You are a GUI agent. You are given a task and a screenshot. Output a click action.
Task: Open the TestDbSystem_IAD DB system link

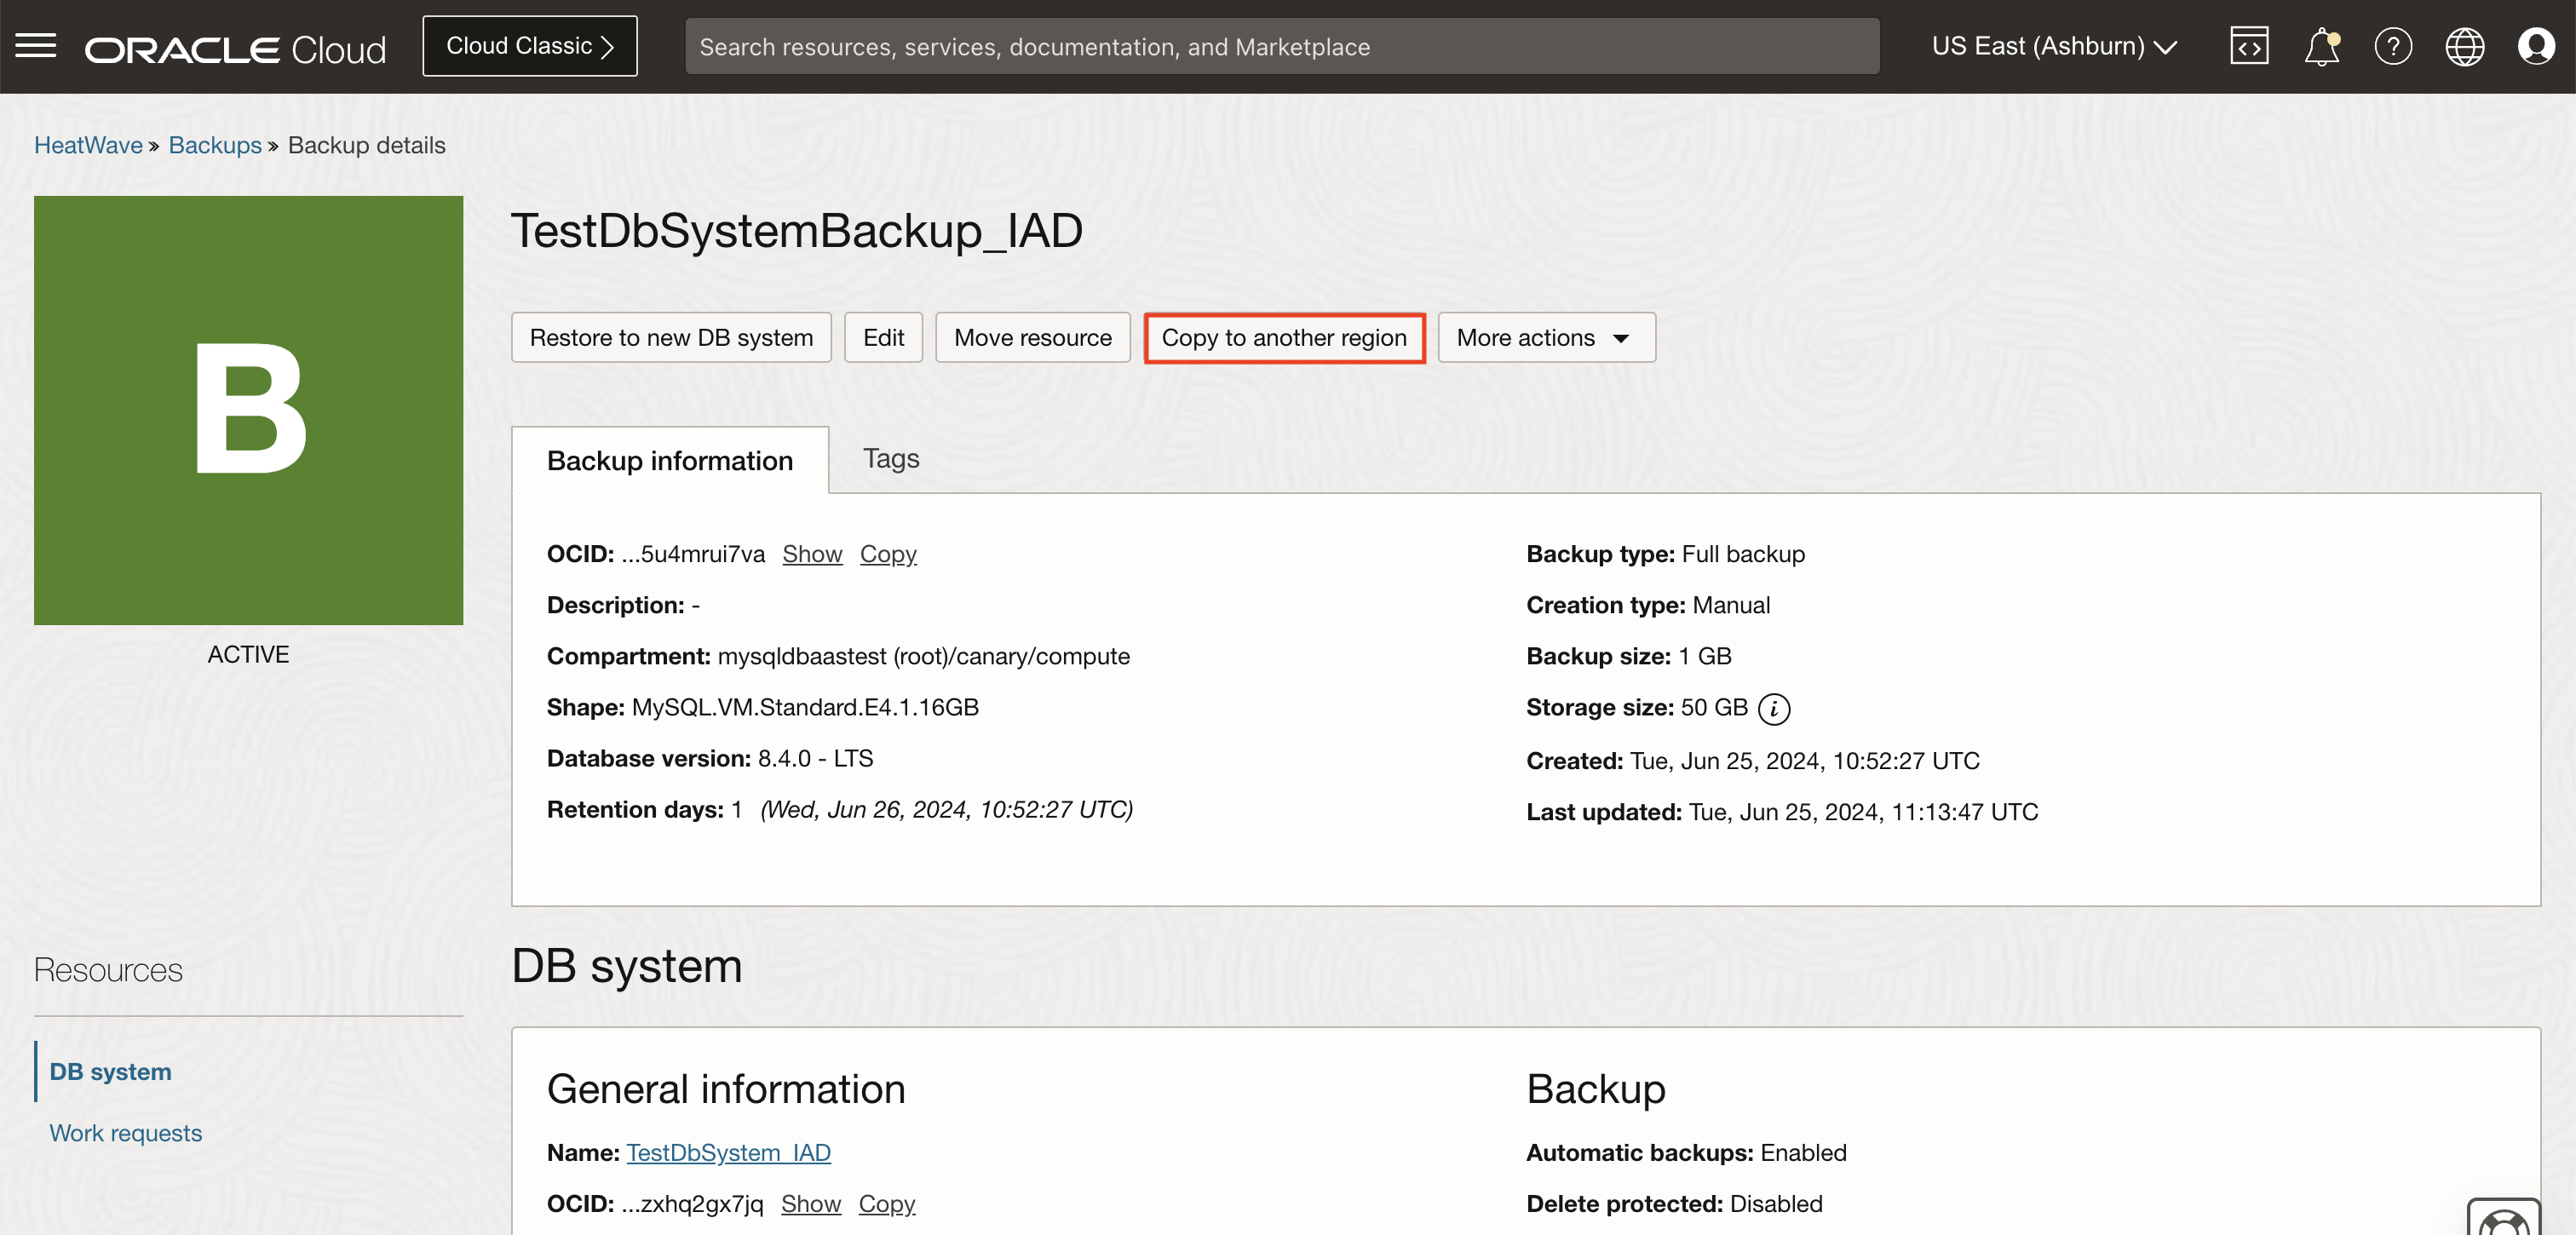tap(728, 1153)
